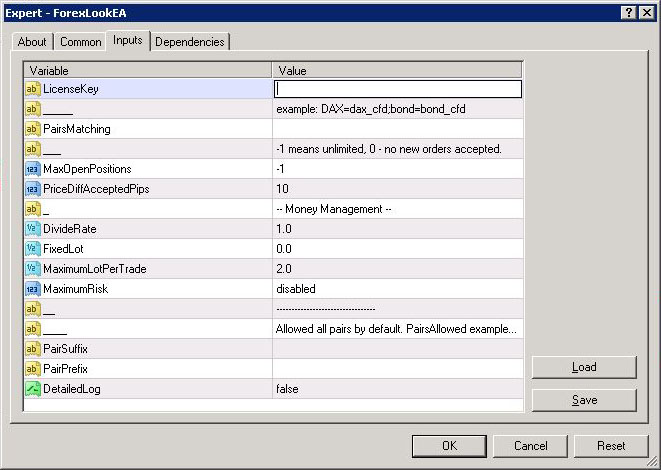
Task: Select the FixedLot variable name
Action: coord(63,249)
